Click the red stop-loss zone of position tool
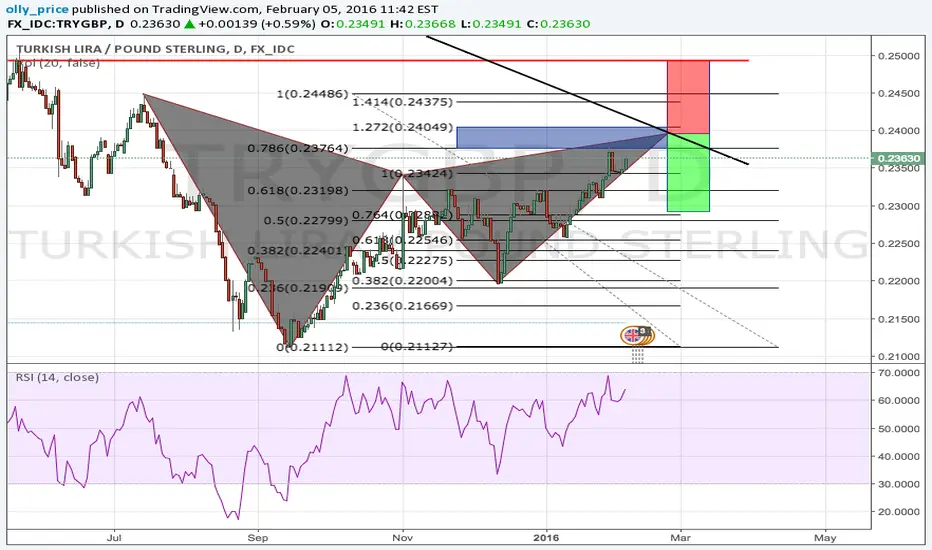 [688, 97]
